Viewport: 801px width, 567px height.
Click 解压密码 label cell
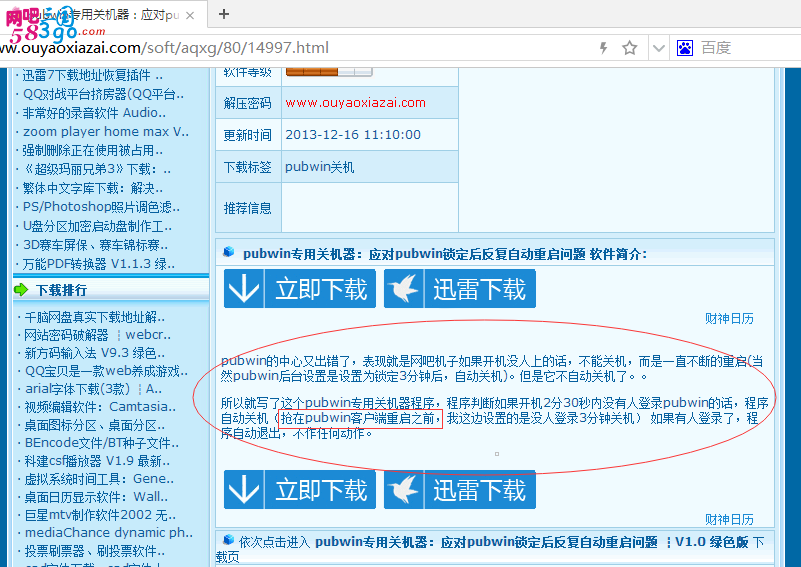[248, 103]
